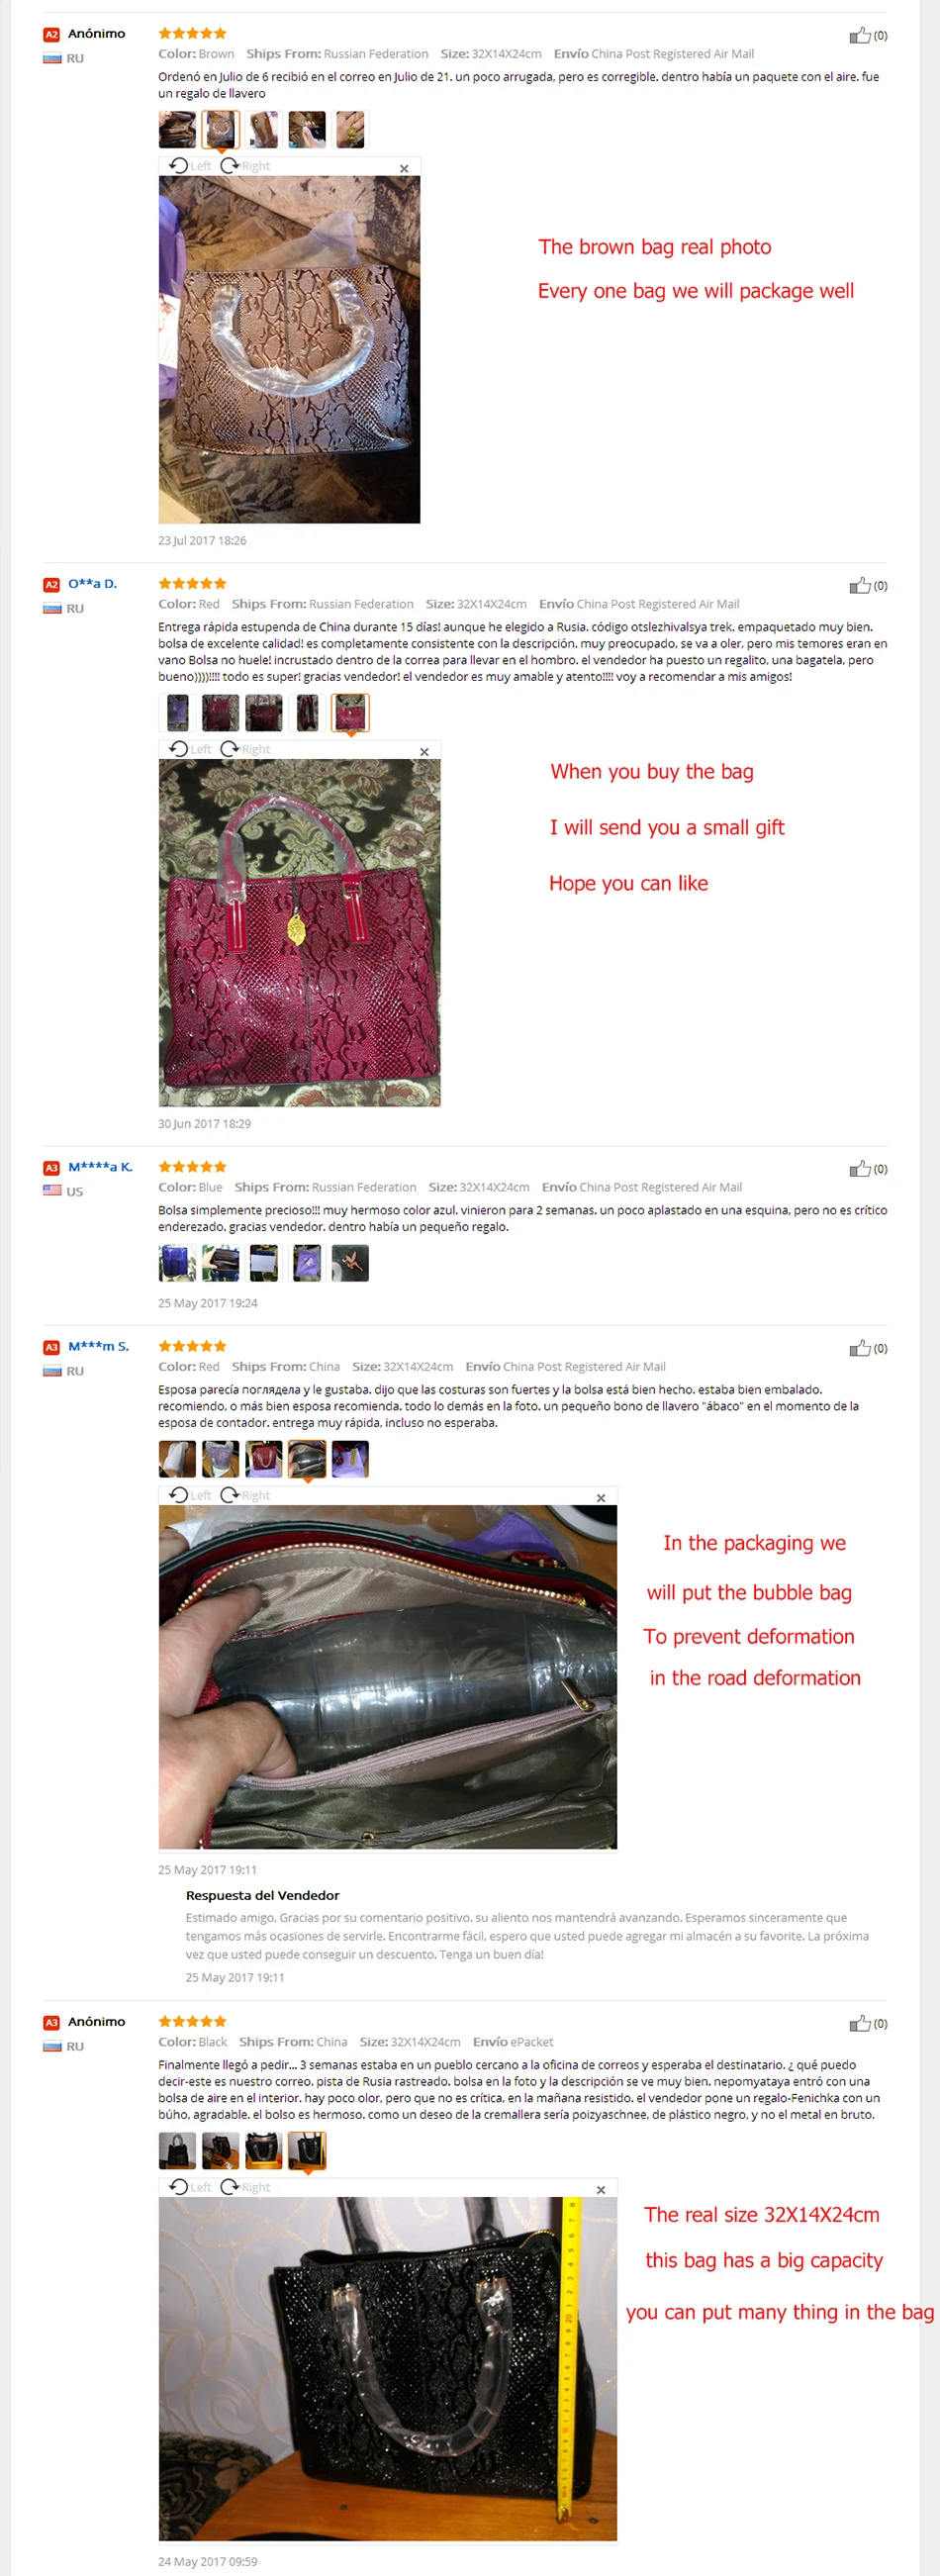This screenshot has height=2576, width=940.
Task: Click the thumbs-up on M***m S.'s review
Action: point(859,1348)
